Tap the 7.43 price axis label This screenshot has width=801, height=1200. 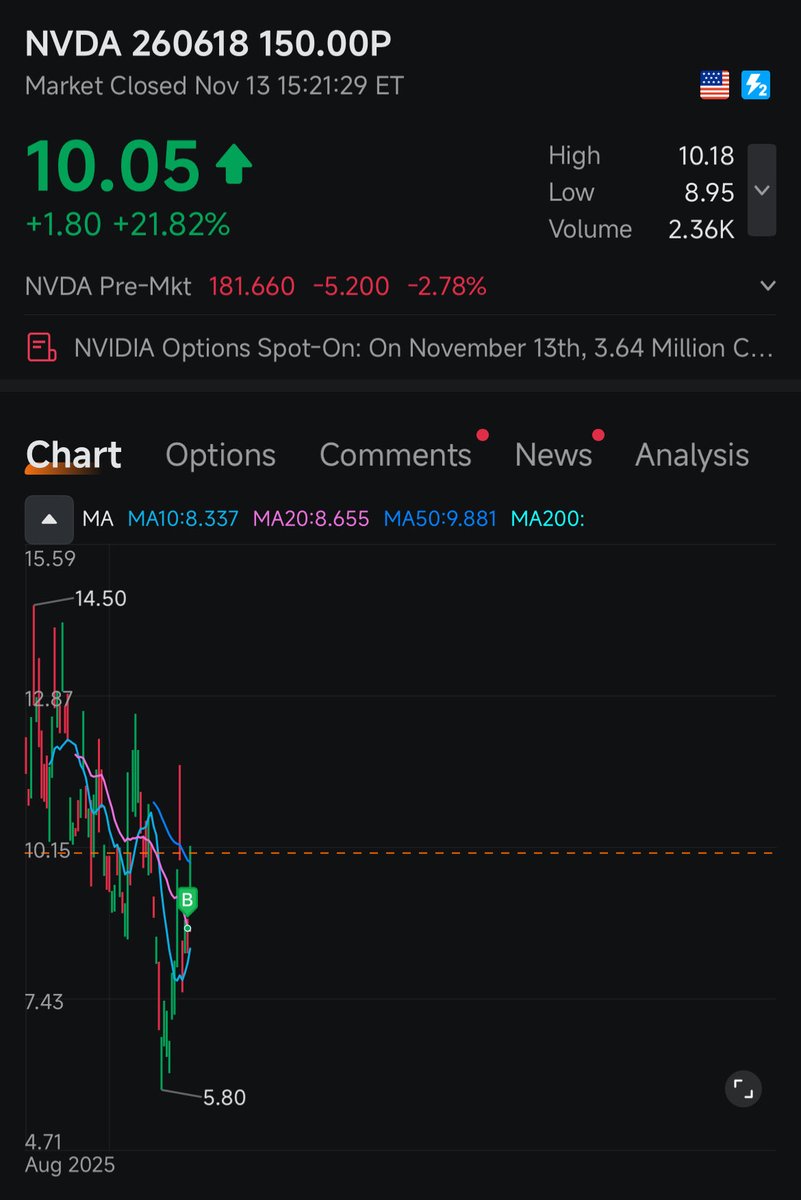[x=44, y=1002]
